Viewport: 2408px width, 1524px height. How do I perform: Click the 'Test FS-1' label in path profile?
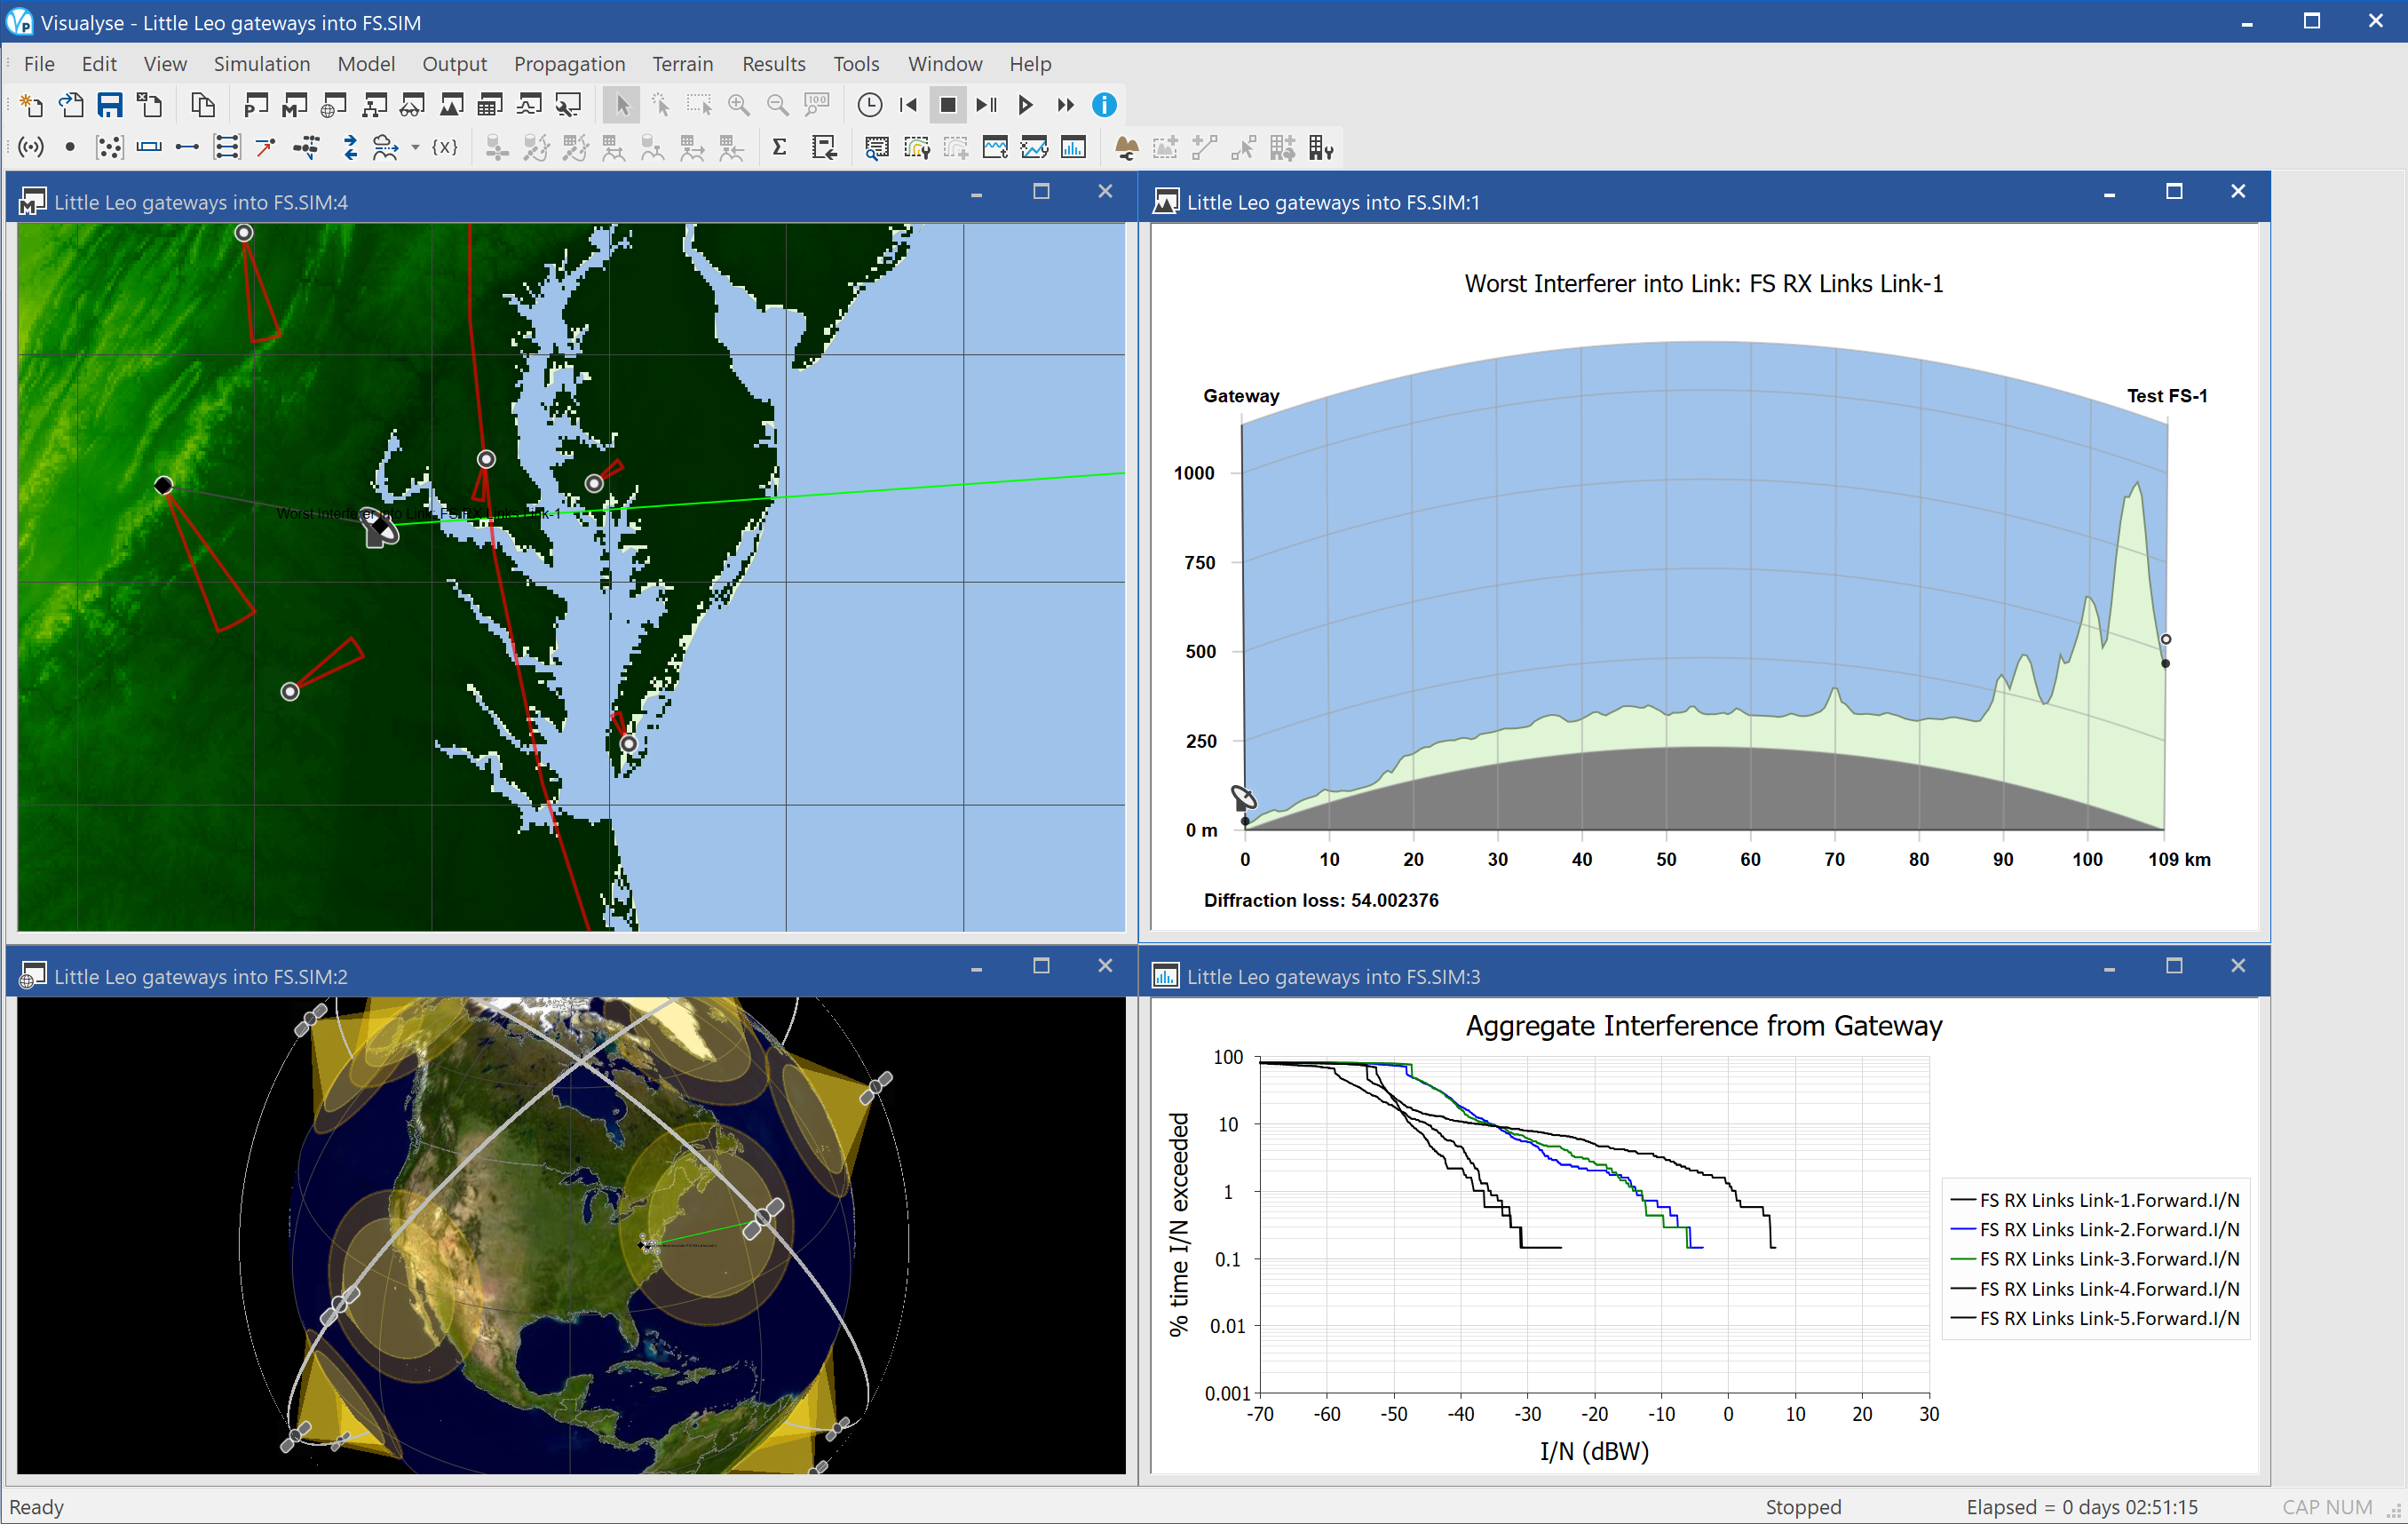click(x=2166, y=396)
